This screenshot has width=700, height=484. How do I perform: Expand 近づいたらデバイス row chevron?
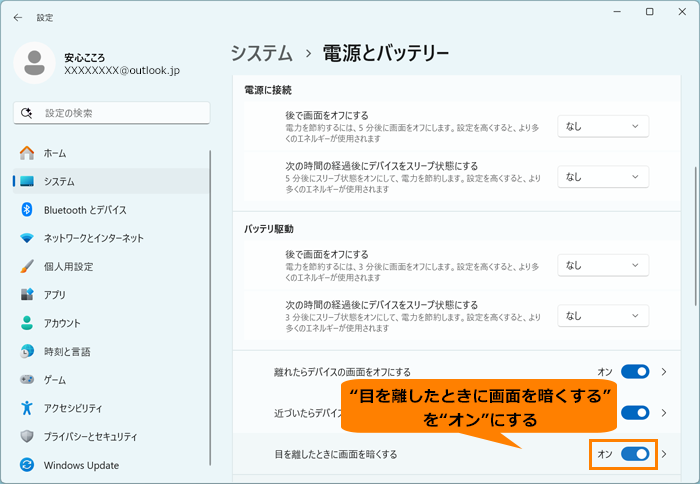[664, 413]
